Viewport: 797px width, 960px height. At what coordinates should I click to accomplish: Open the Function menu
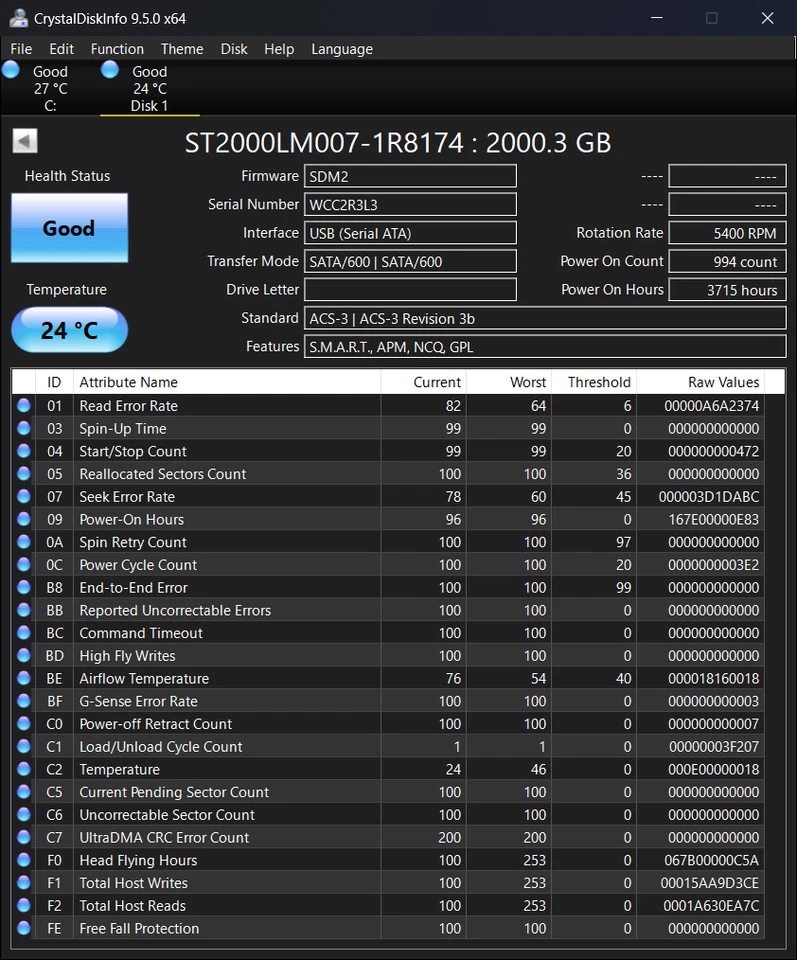pyautogui.click(x=117, y=49)
